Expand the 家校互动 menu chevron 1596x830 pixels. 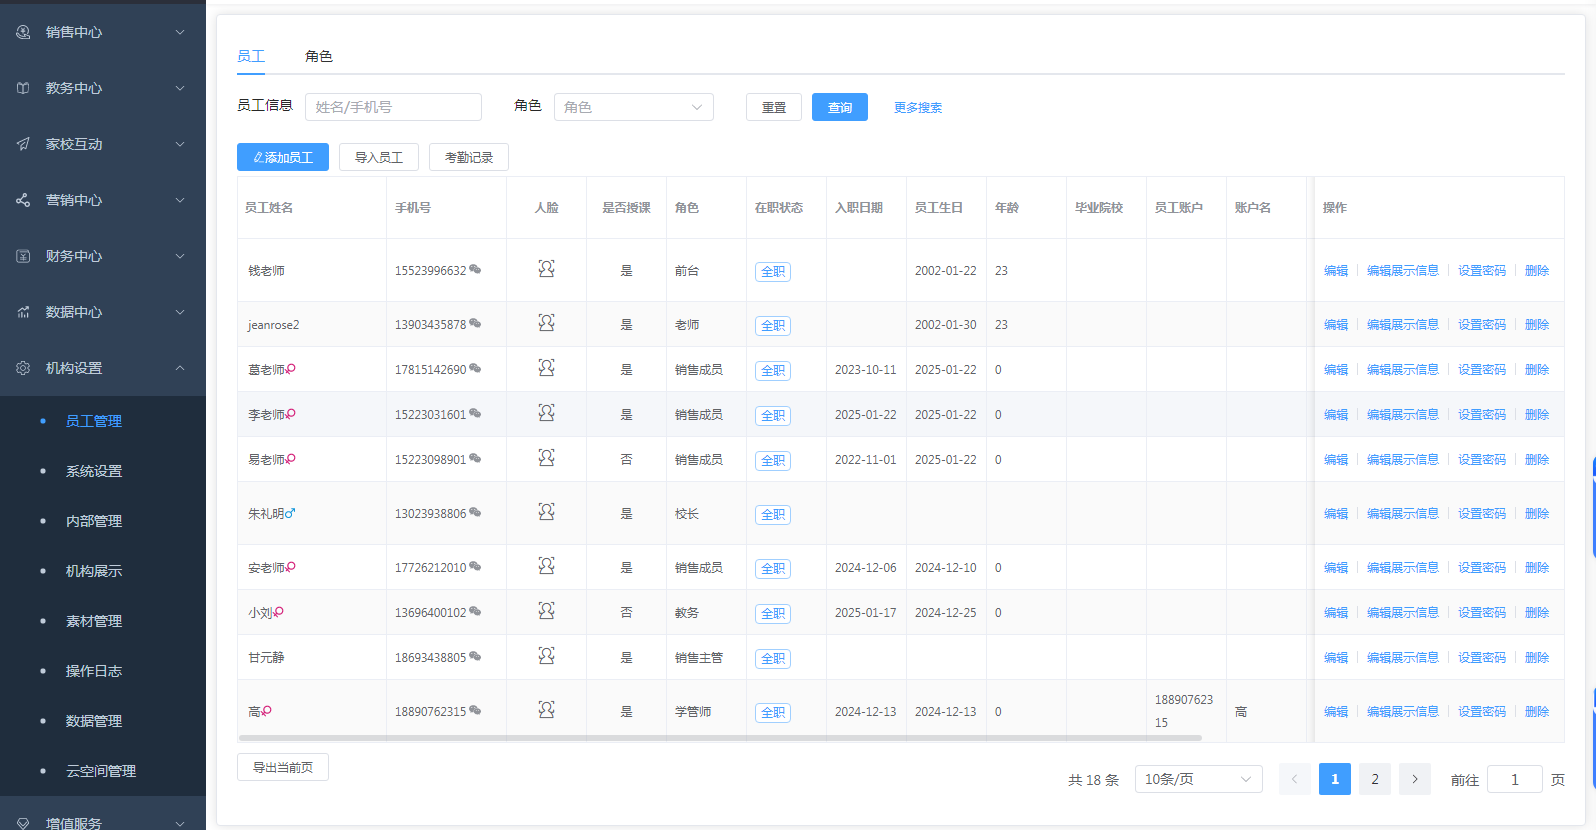tap(180, 144)
